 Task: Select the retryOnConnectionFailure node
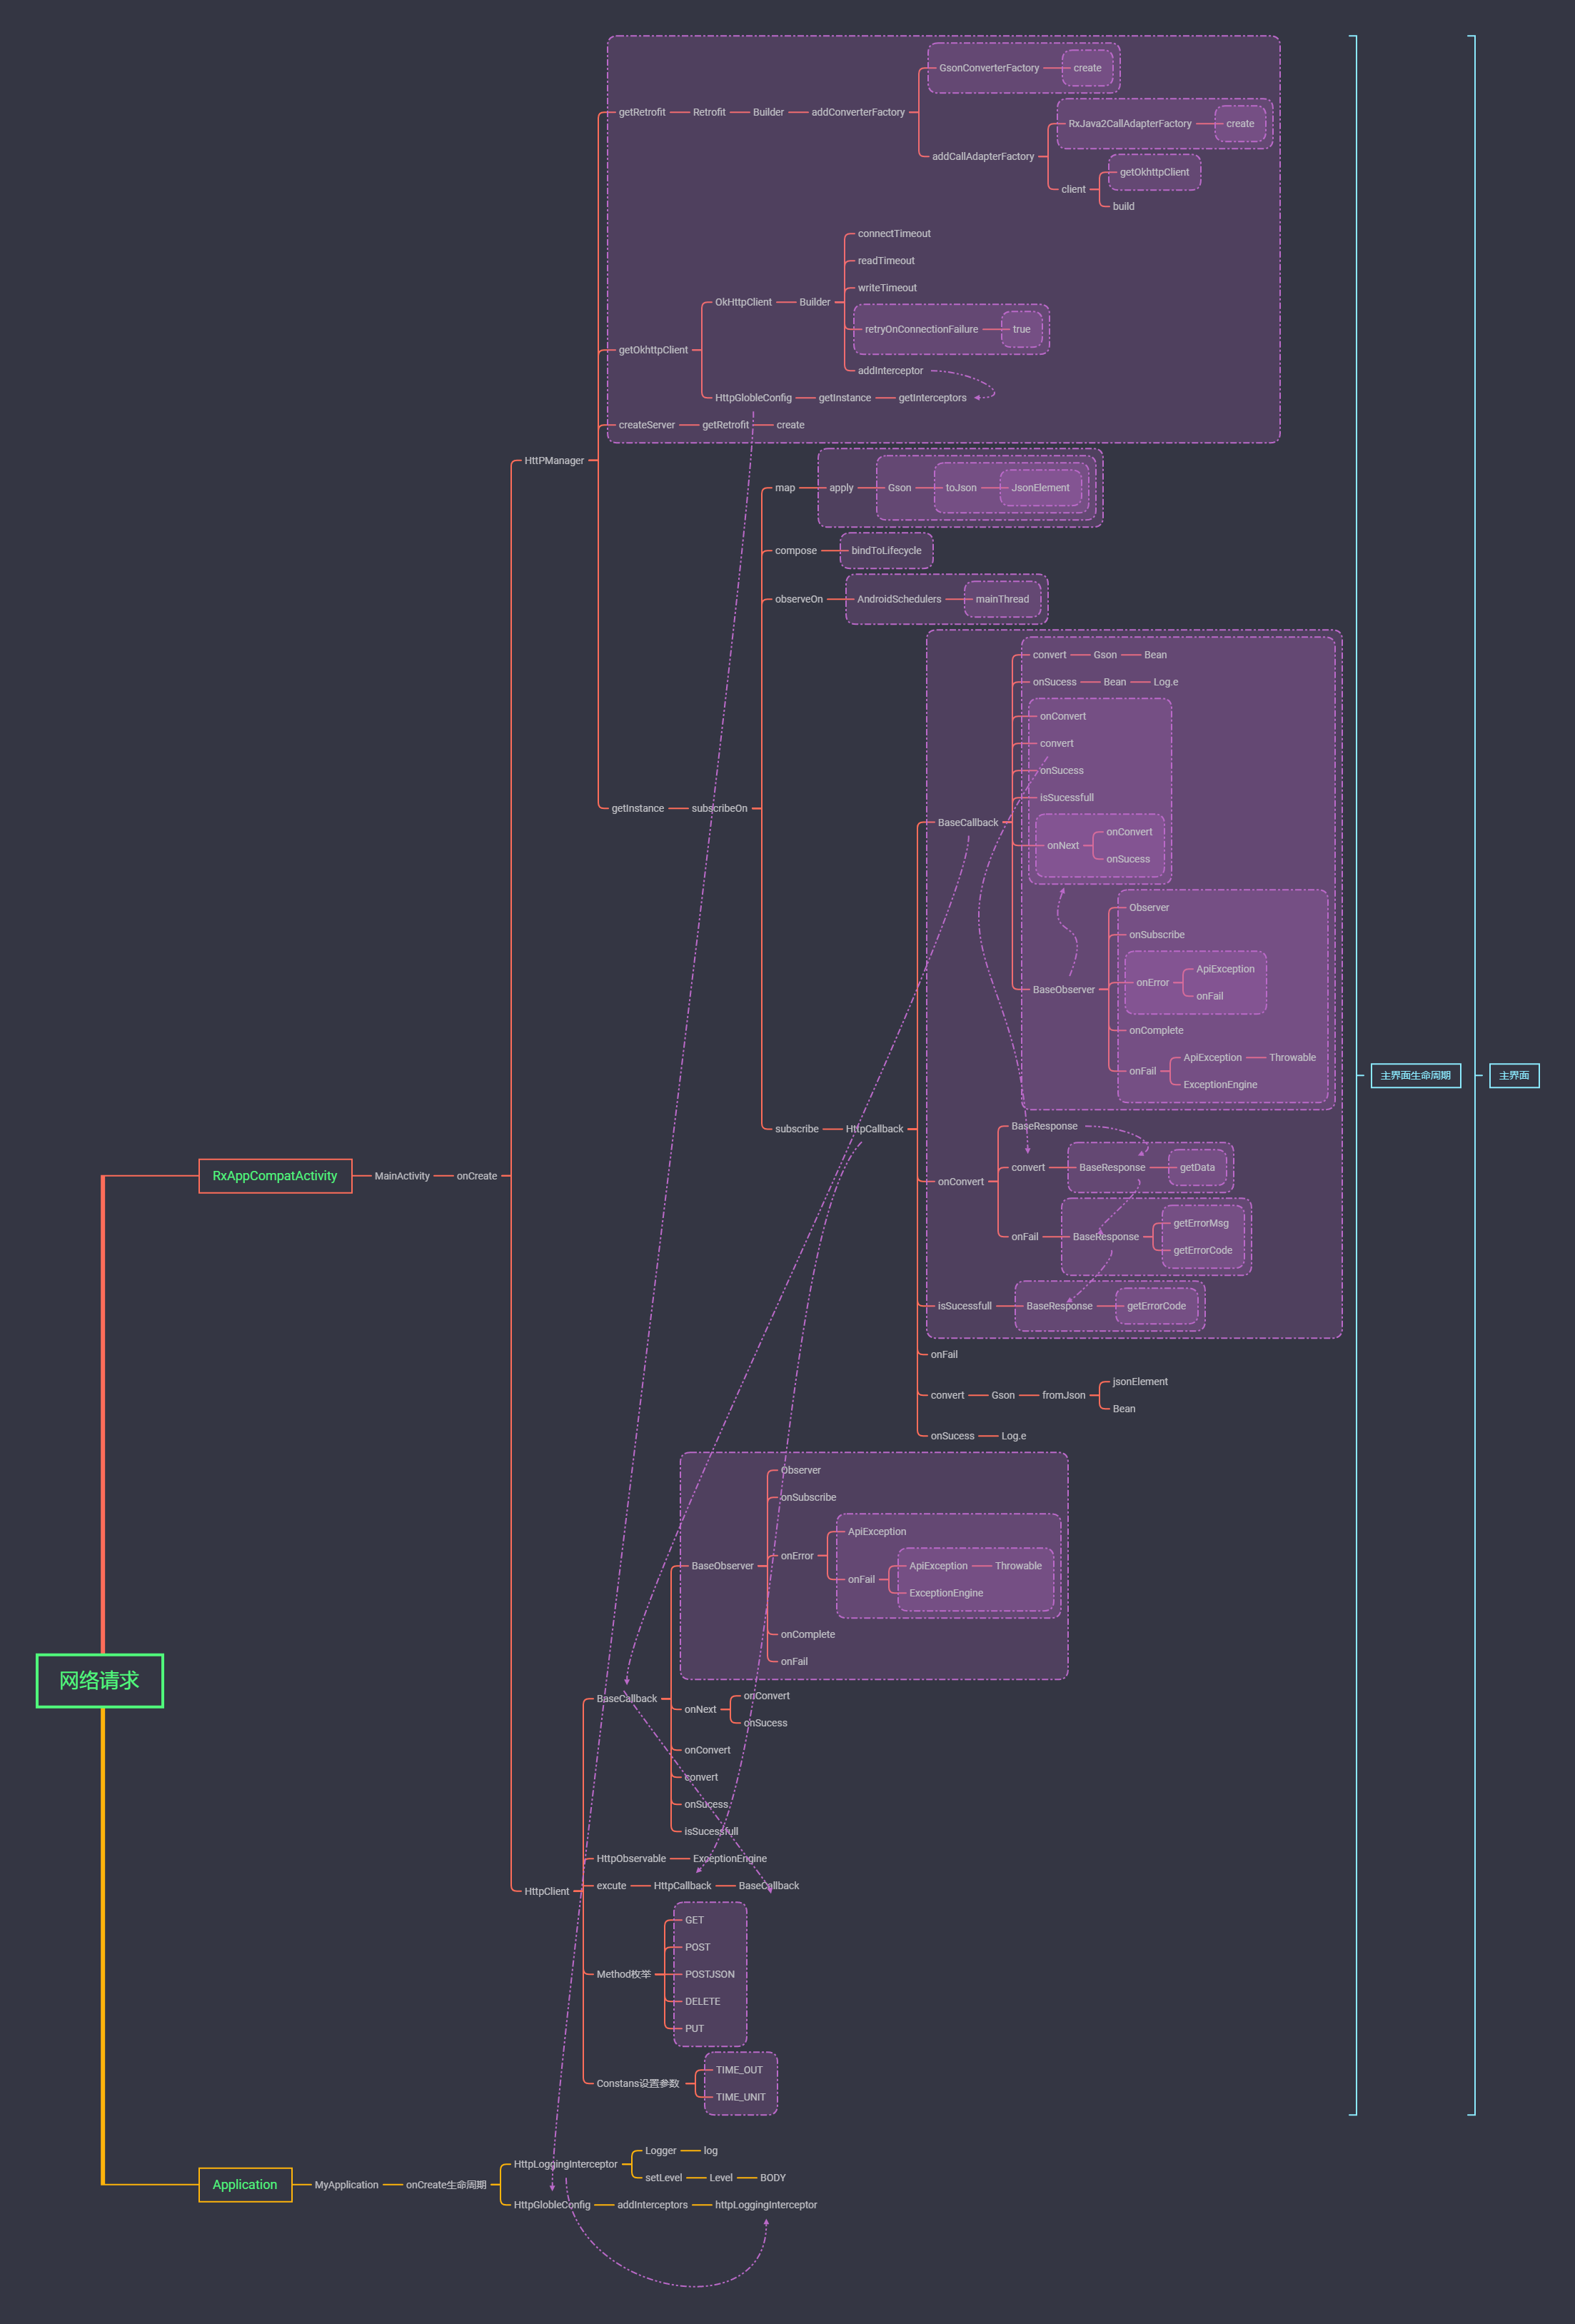(921, 329)
